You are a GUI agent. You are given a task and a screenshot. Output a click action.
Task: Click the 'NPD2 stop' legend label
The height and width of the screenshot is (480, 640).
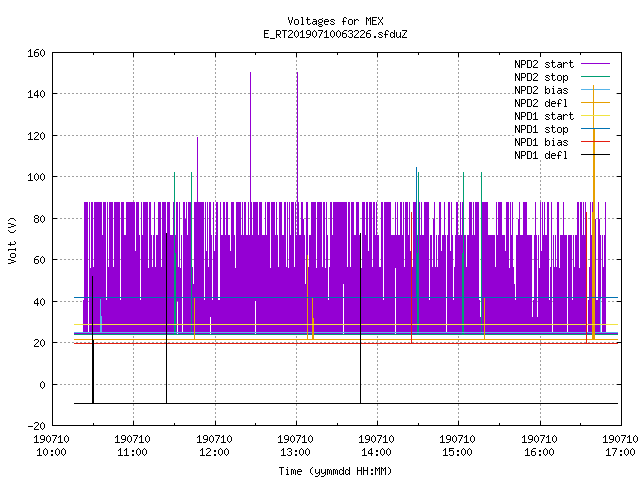click(541, 77)
